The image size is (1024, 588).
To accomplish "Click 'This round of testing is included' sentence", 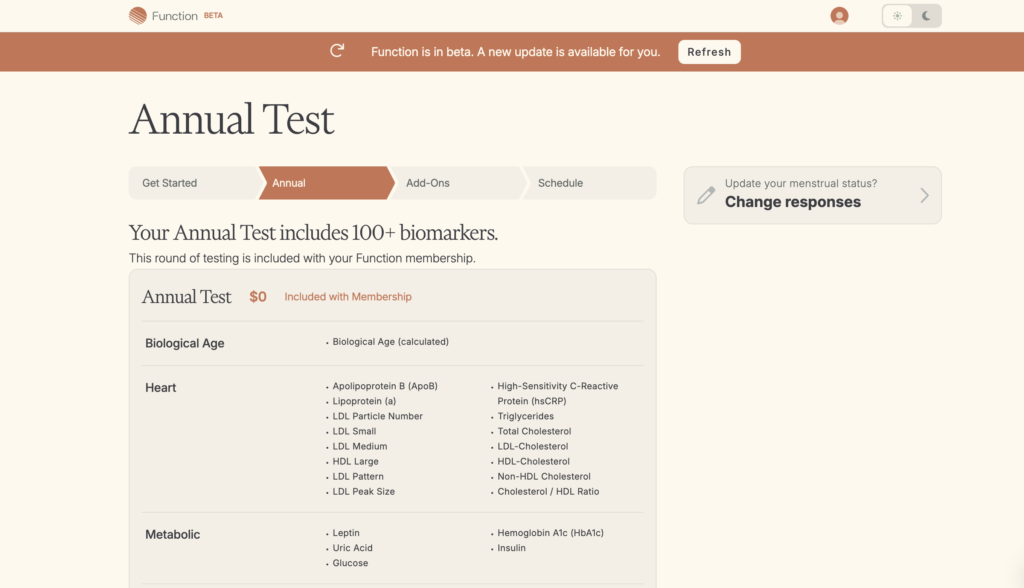I will [302, 258].
